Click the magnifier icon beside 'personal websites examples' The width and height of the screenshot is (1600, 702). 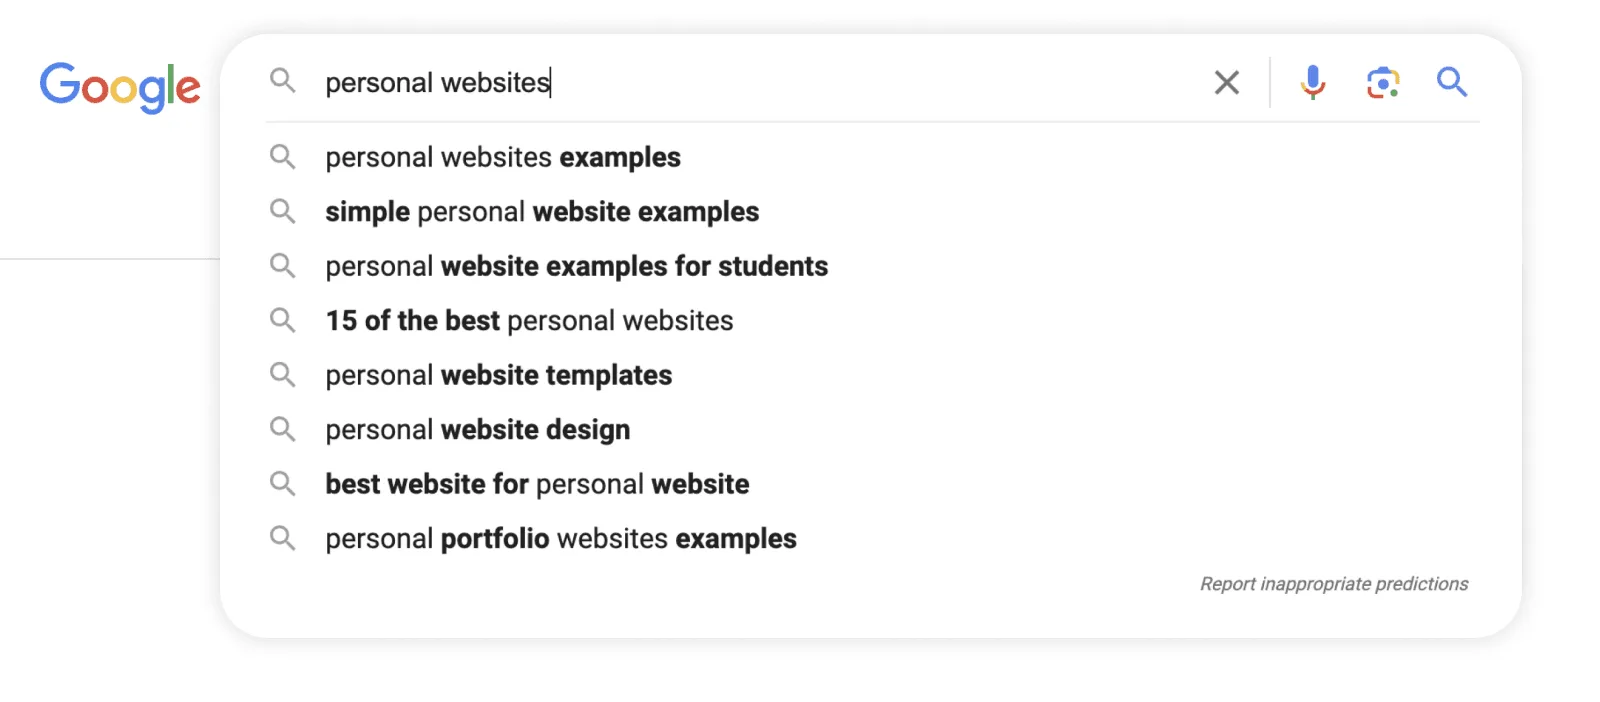tap(283, 157)
